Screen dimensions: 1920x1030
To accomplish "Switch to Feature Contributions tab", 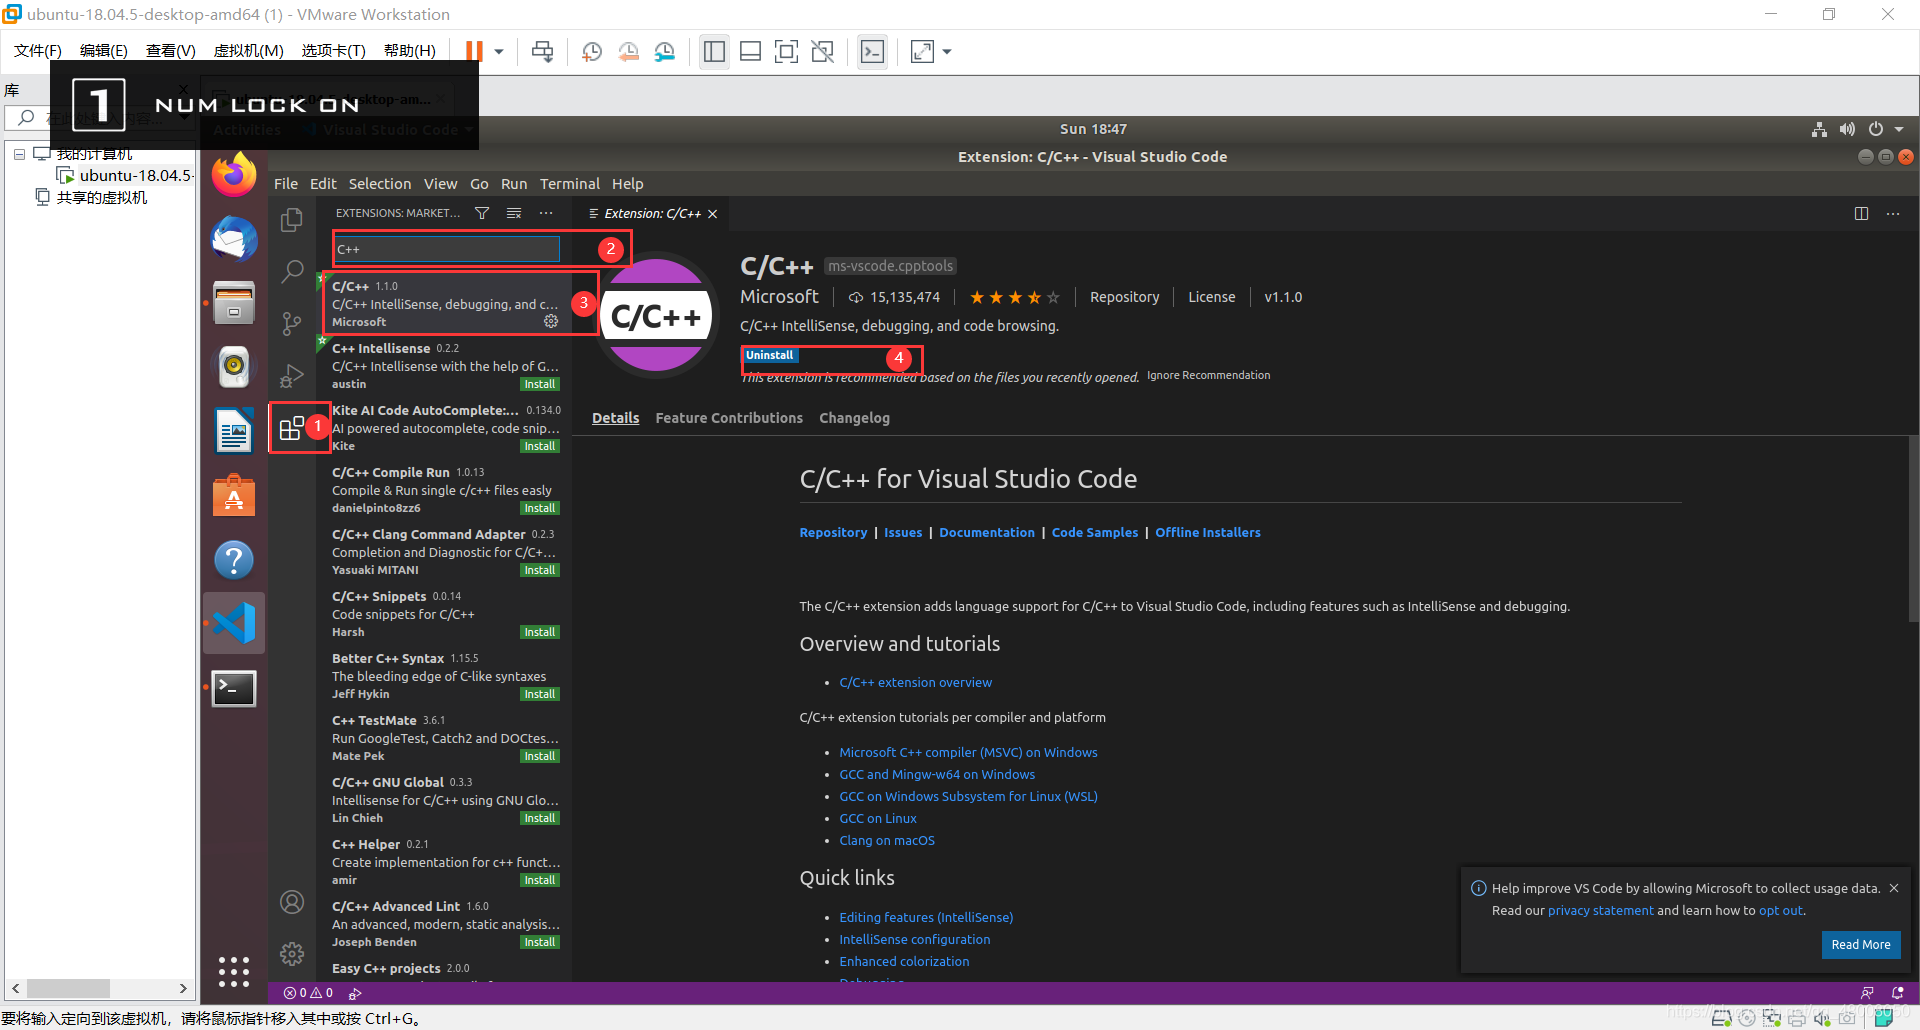I will (x=729, y=418).
